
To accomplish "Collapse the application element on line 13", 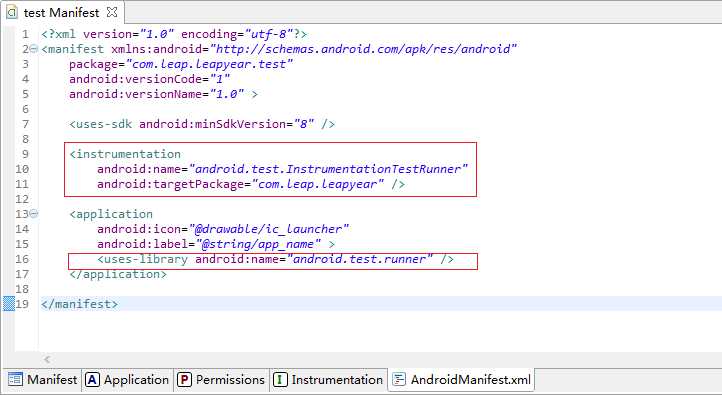I will point(34,214).
